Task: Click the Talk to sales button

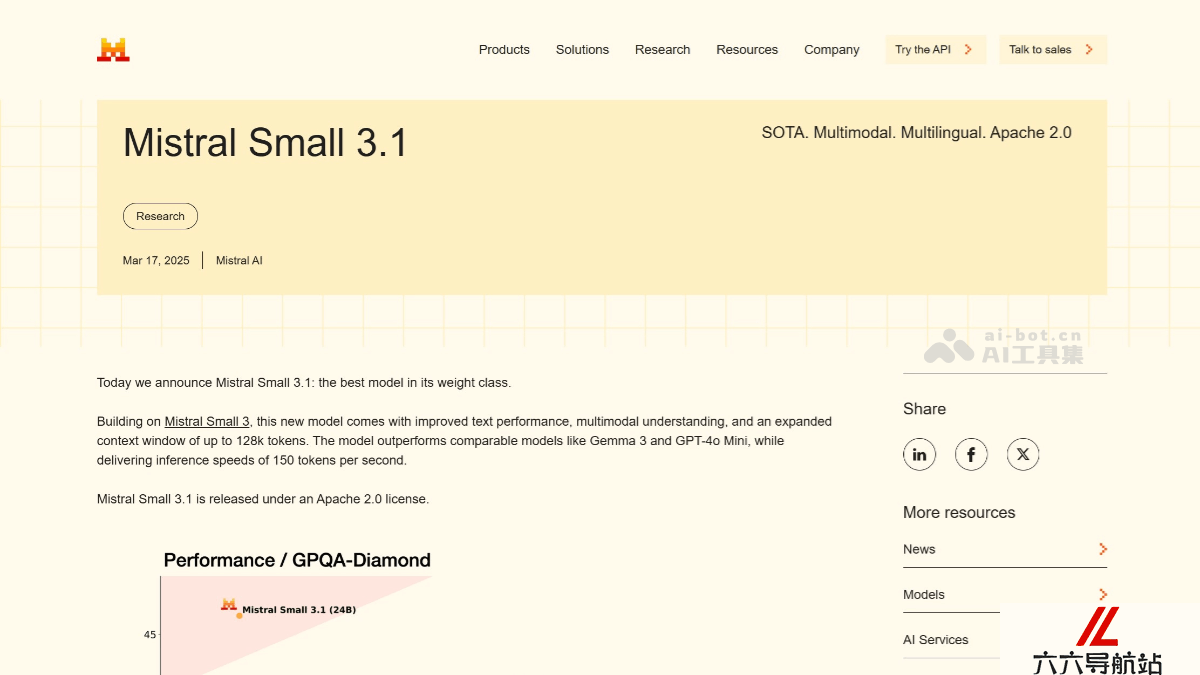Action: point(1053,49)
